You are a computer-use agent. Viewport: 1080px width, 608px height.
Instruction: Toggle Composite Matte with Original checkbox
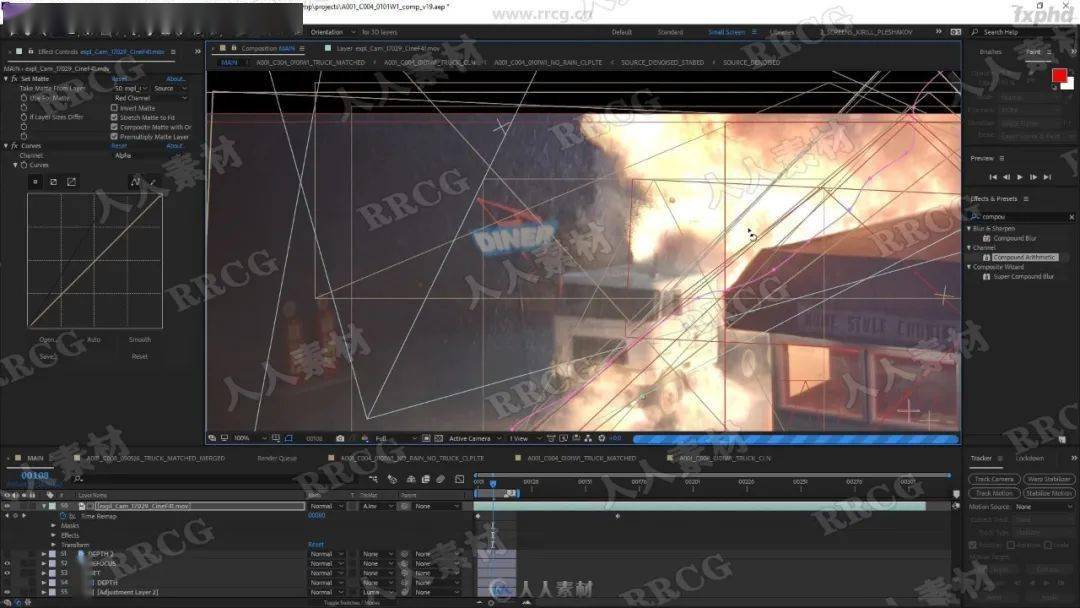[114, 127]
